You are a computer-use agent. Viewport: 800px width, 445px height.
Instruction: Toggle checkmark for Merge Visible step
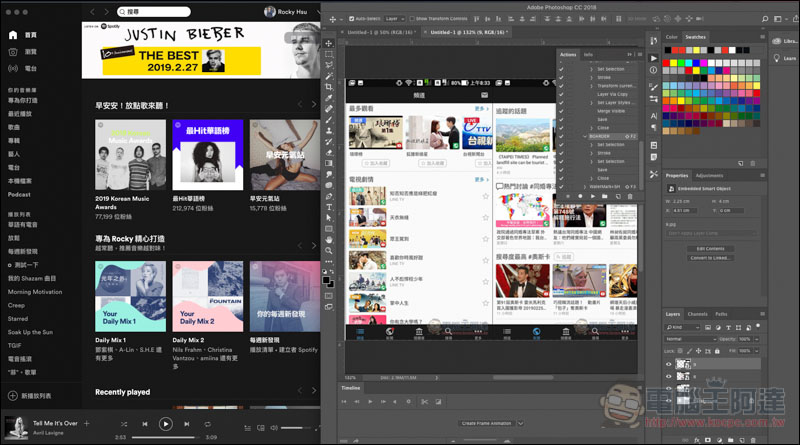561,111
